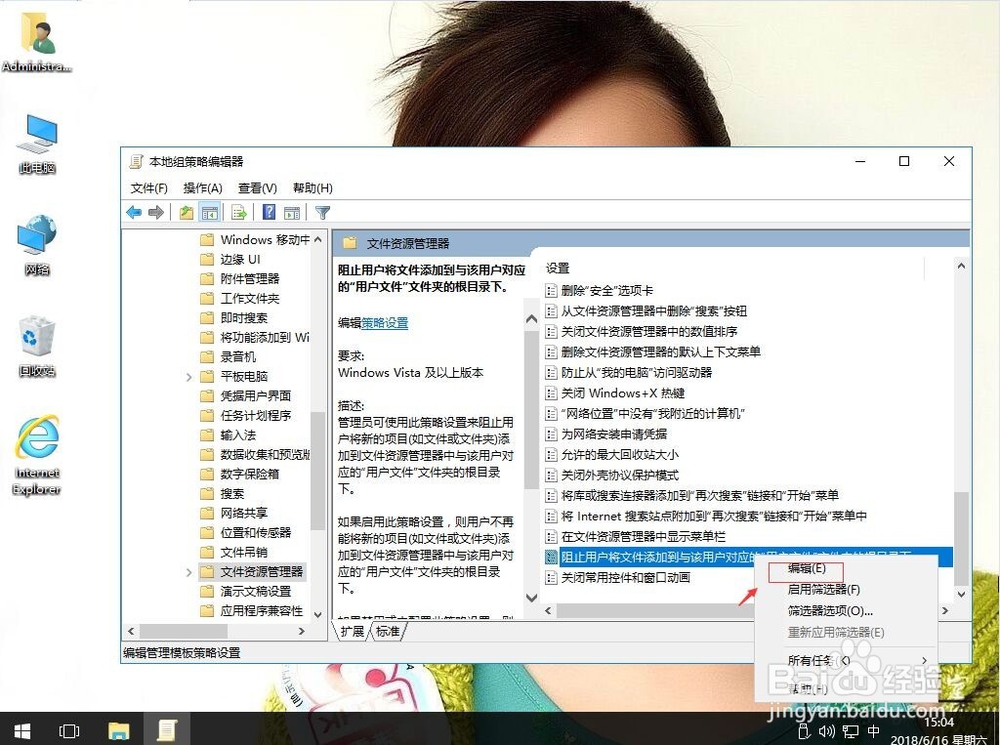Switch to the 扩展 tab
Image resolution: width=1000 pixels, height=745 pixels.
352,632
